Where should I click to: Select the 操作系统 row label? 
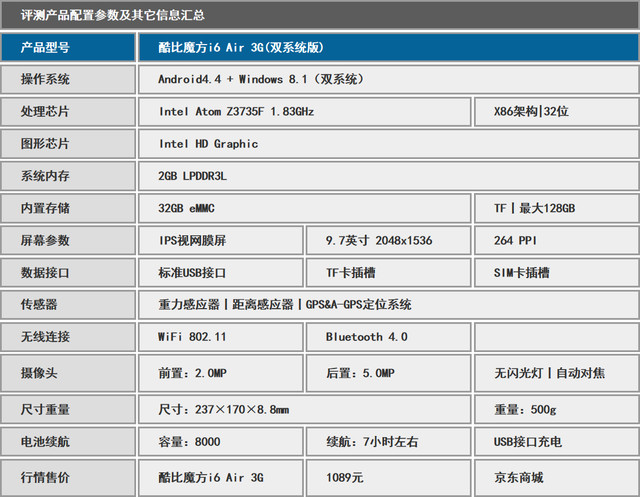pyautogui.click(x=68, y=79)
